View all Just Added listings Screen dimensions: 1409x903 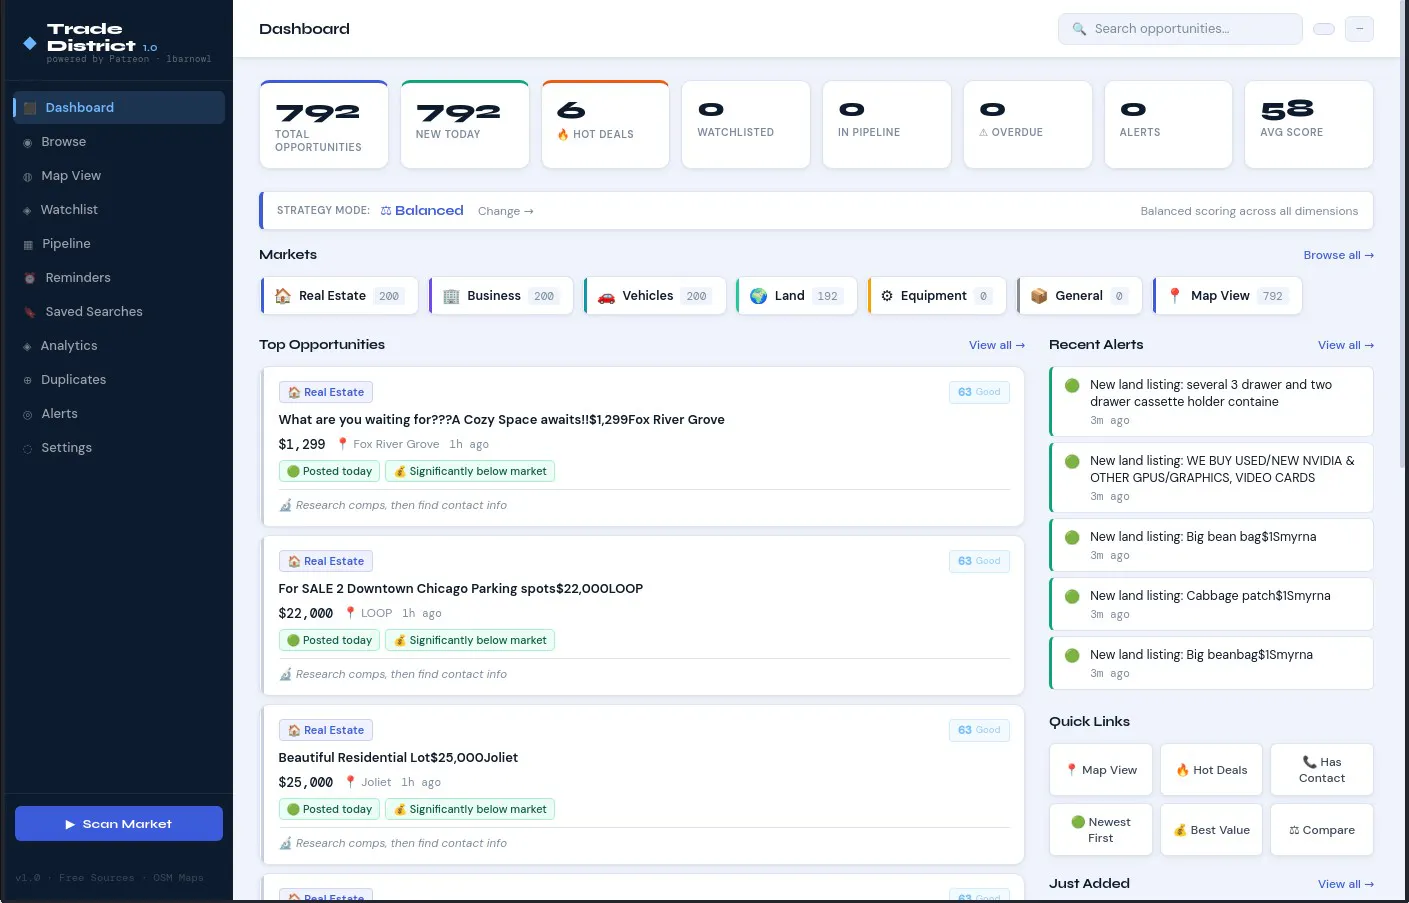pos(1345,884)
